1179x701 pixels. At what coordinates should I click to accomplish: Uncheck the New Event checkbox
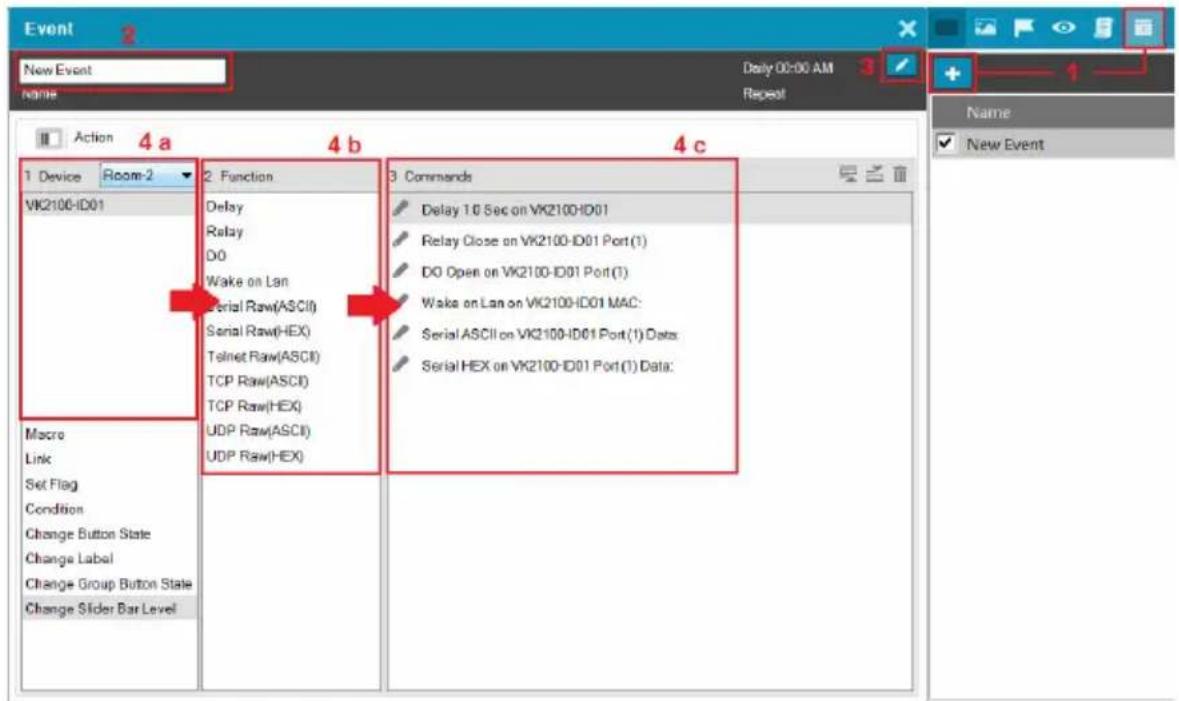[945, 143]
